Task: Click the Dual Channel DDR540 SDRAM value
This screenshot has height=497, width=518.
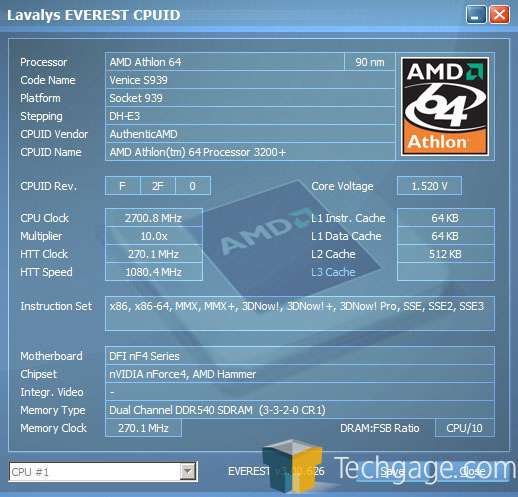Action: 300,410
